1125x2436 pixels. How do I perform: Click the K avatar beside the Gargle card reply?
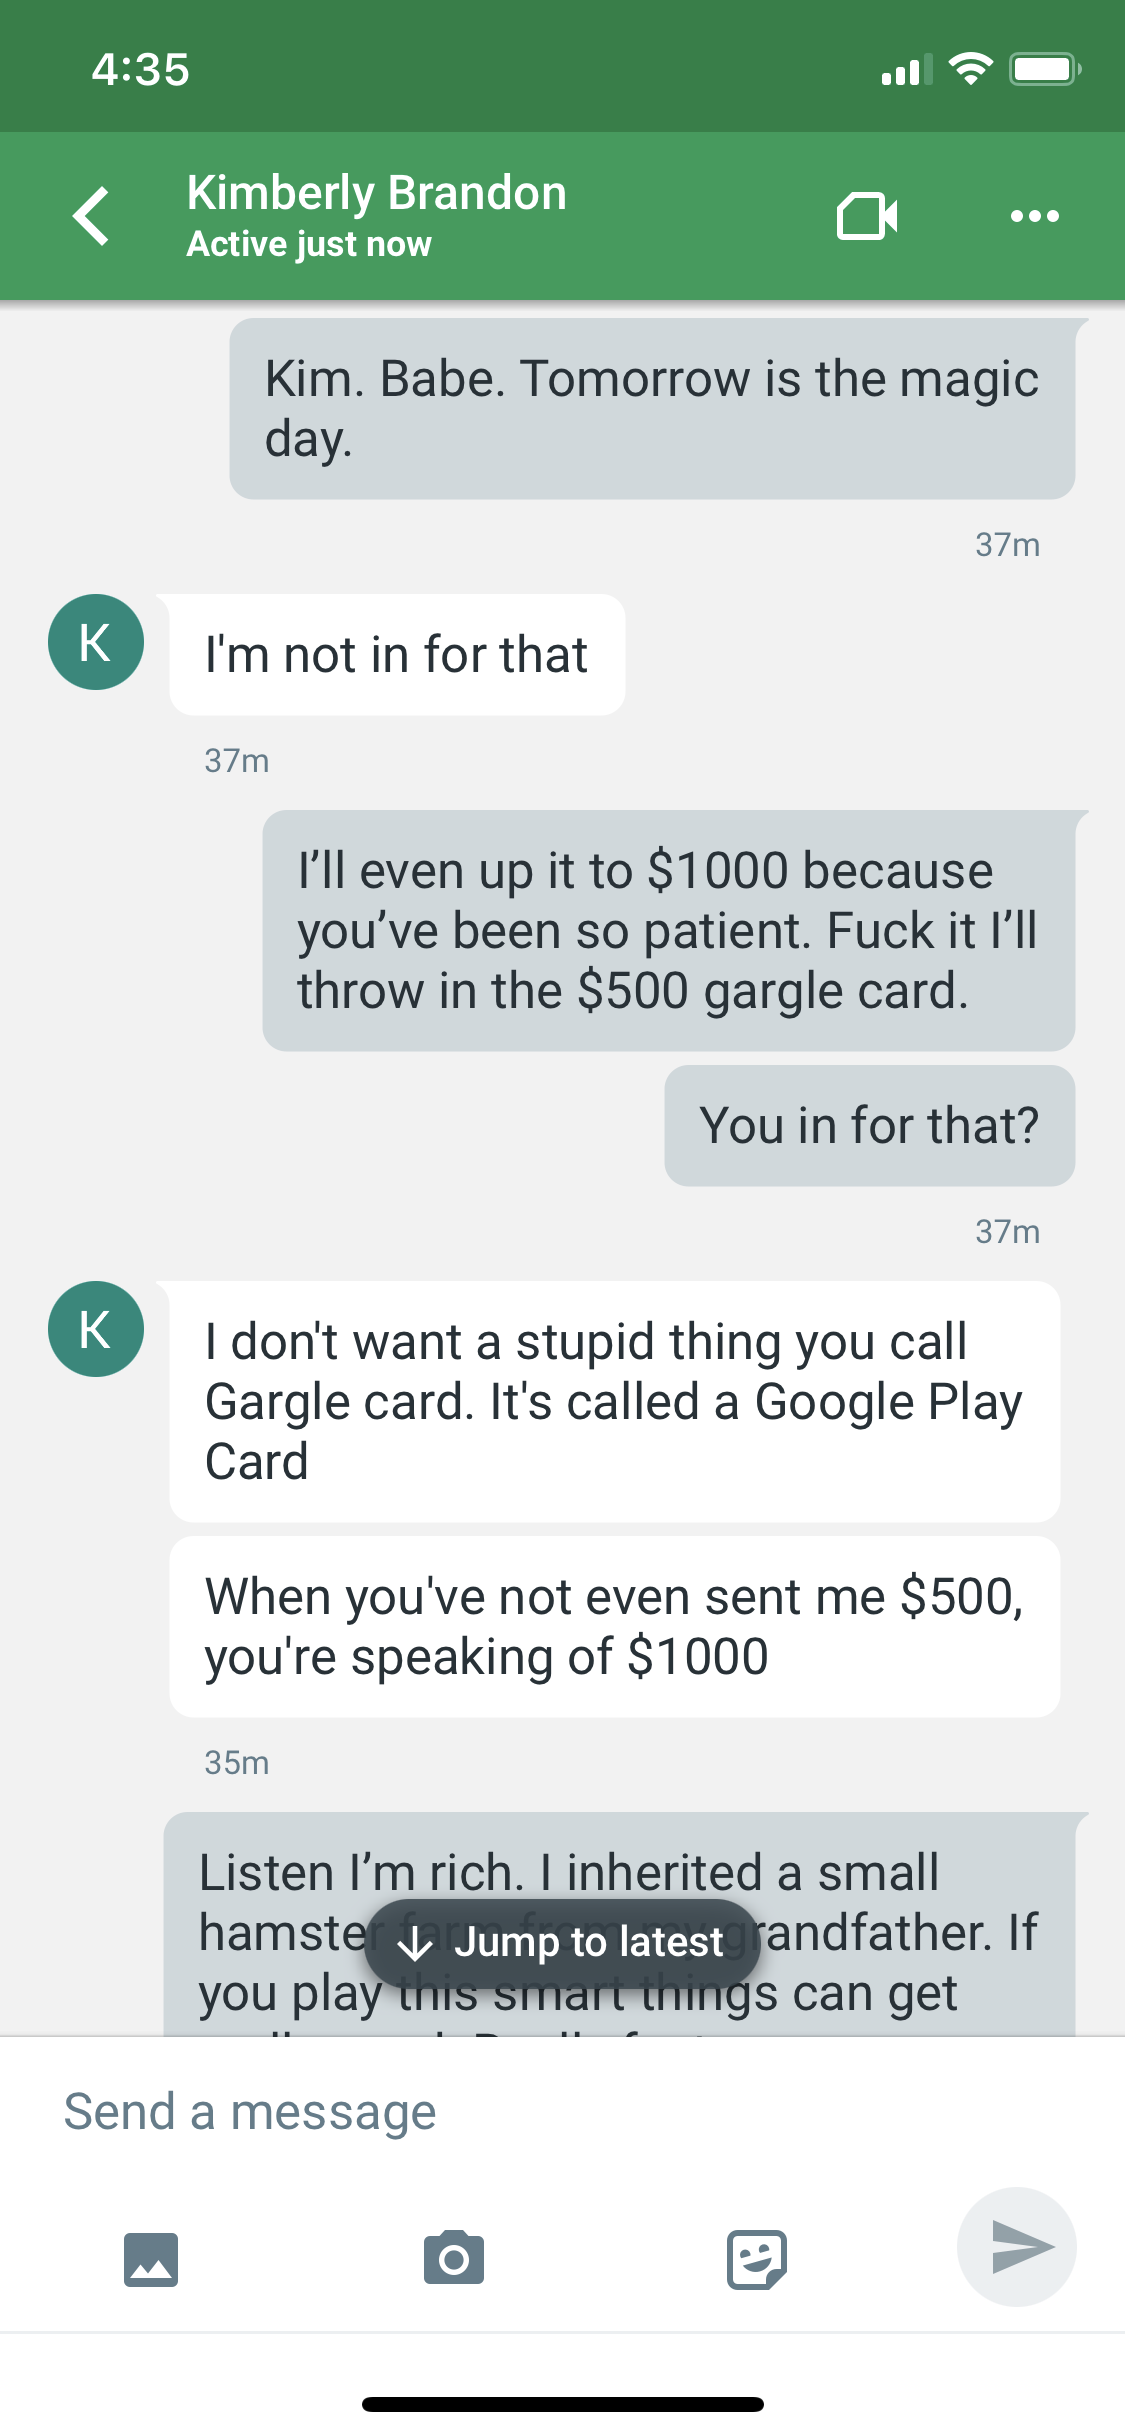(96, 1329)
